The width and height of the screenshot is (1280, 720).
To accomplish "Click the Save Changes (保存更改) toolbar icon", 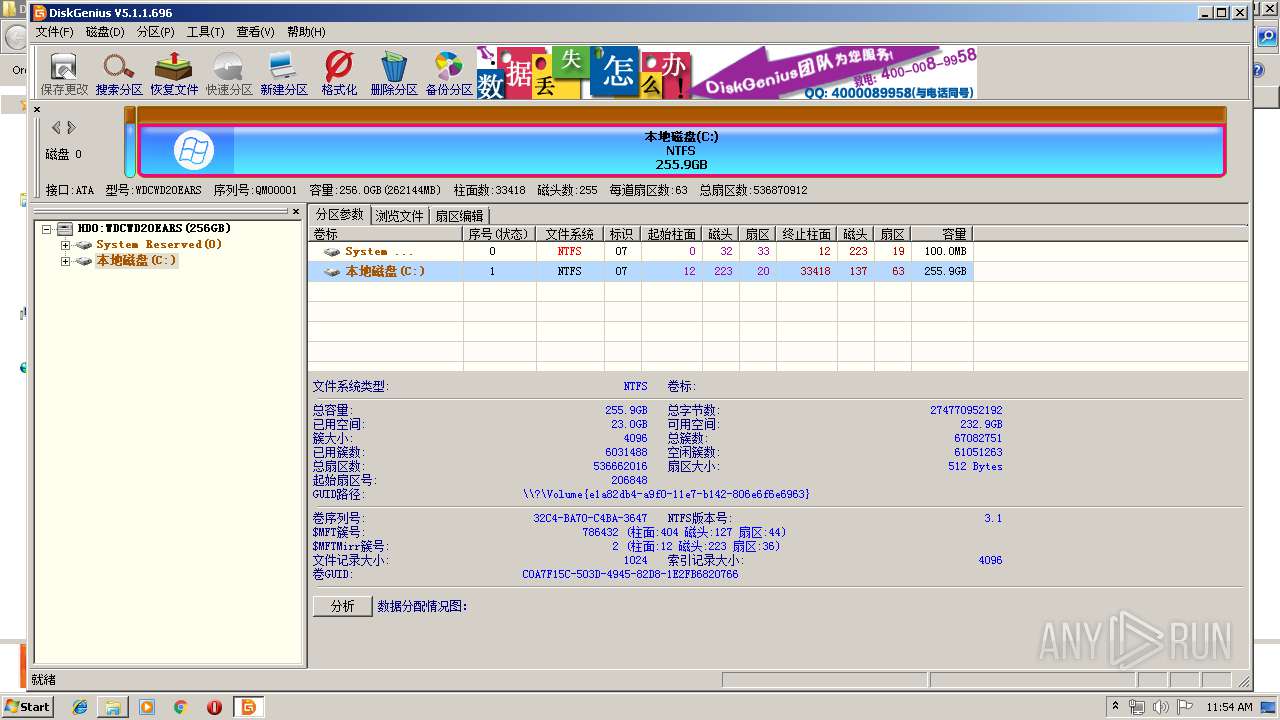I will 64,74.
